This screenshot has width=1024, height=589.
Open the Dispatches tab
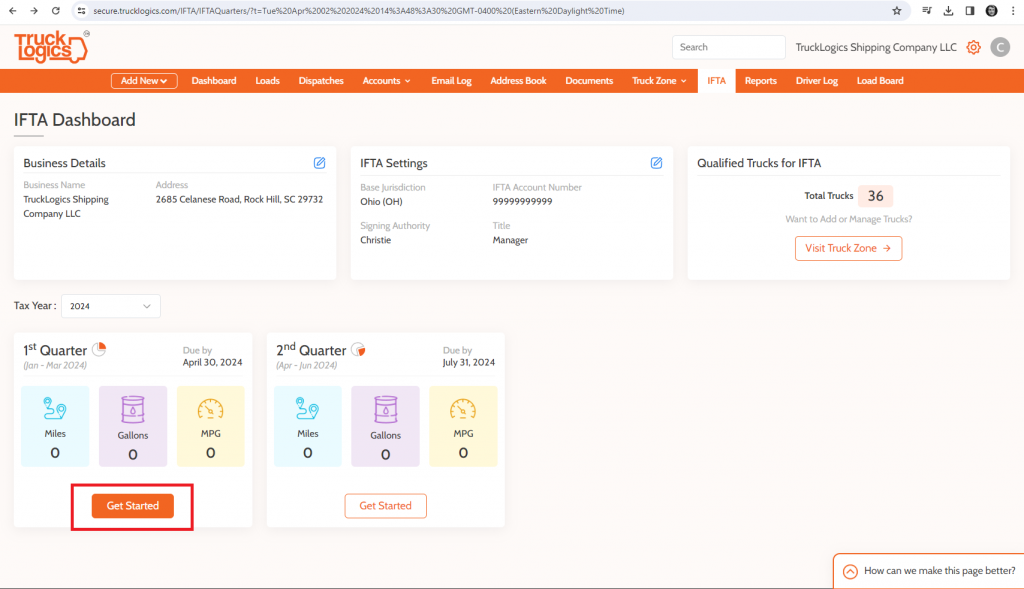(x=321, y=80)
